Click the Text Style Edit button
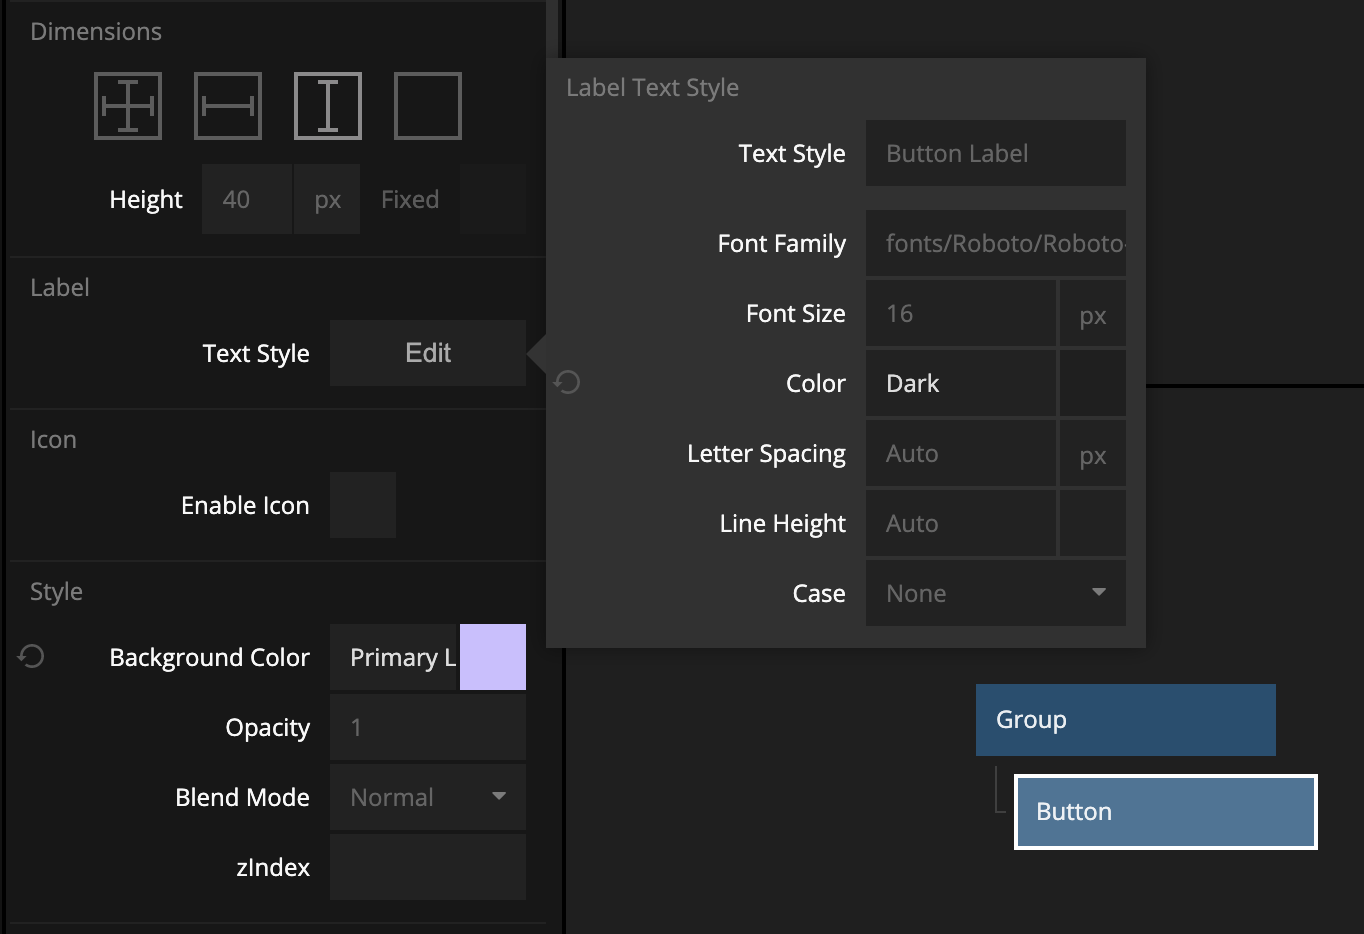Screen dimensions: 1364x934 click(x=427, y=353)
